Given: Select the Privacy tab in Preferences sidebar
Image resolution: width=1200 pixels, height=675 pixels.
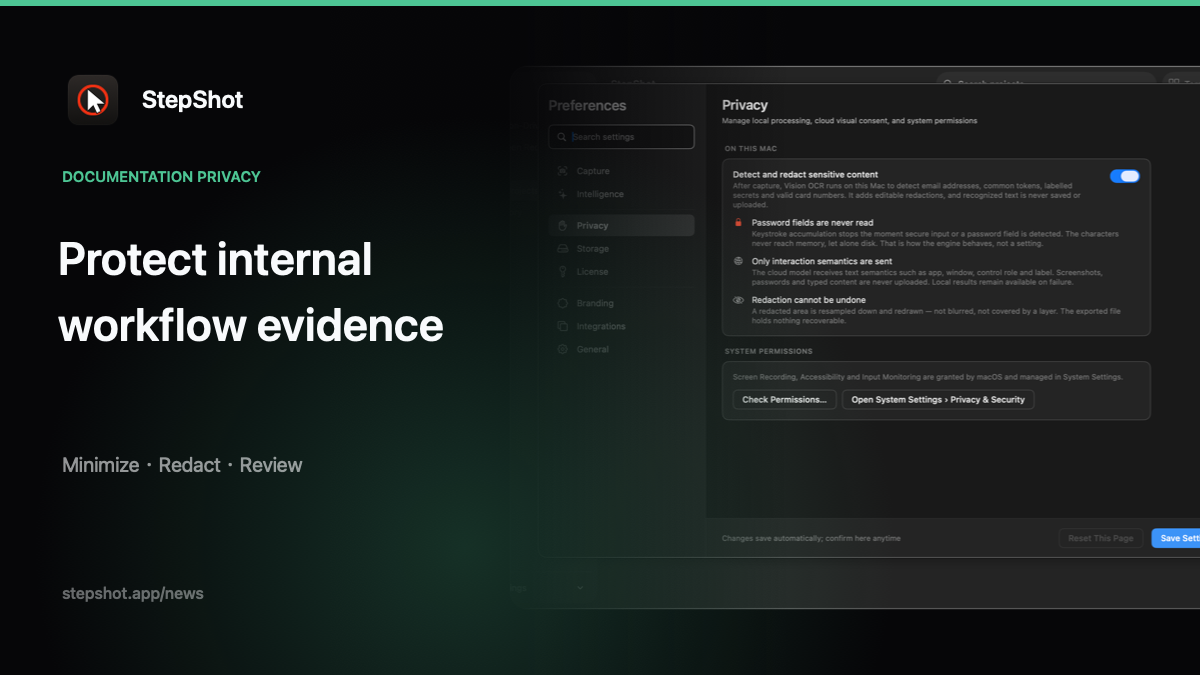Looking at the screenshot, I should [x=621, y=225].
